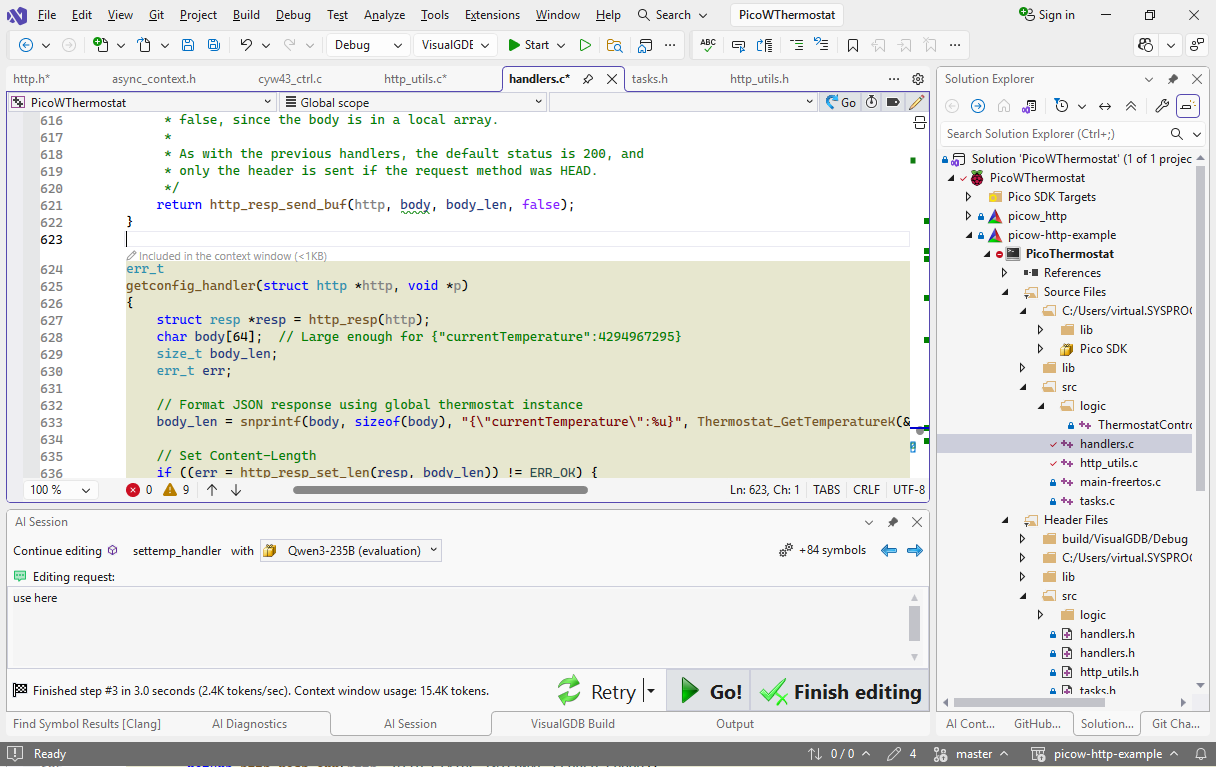Switch to the VisualGDB Build tab
1216x767 pixels.
pos(572,724)
